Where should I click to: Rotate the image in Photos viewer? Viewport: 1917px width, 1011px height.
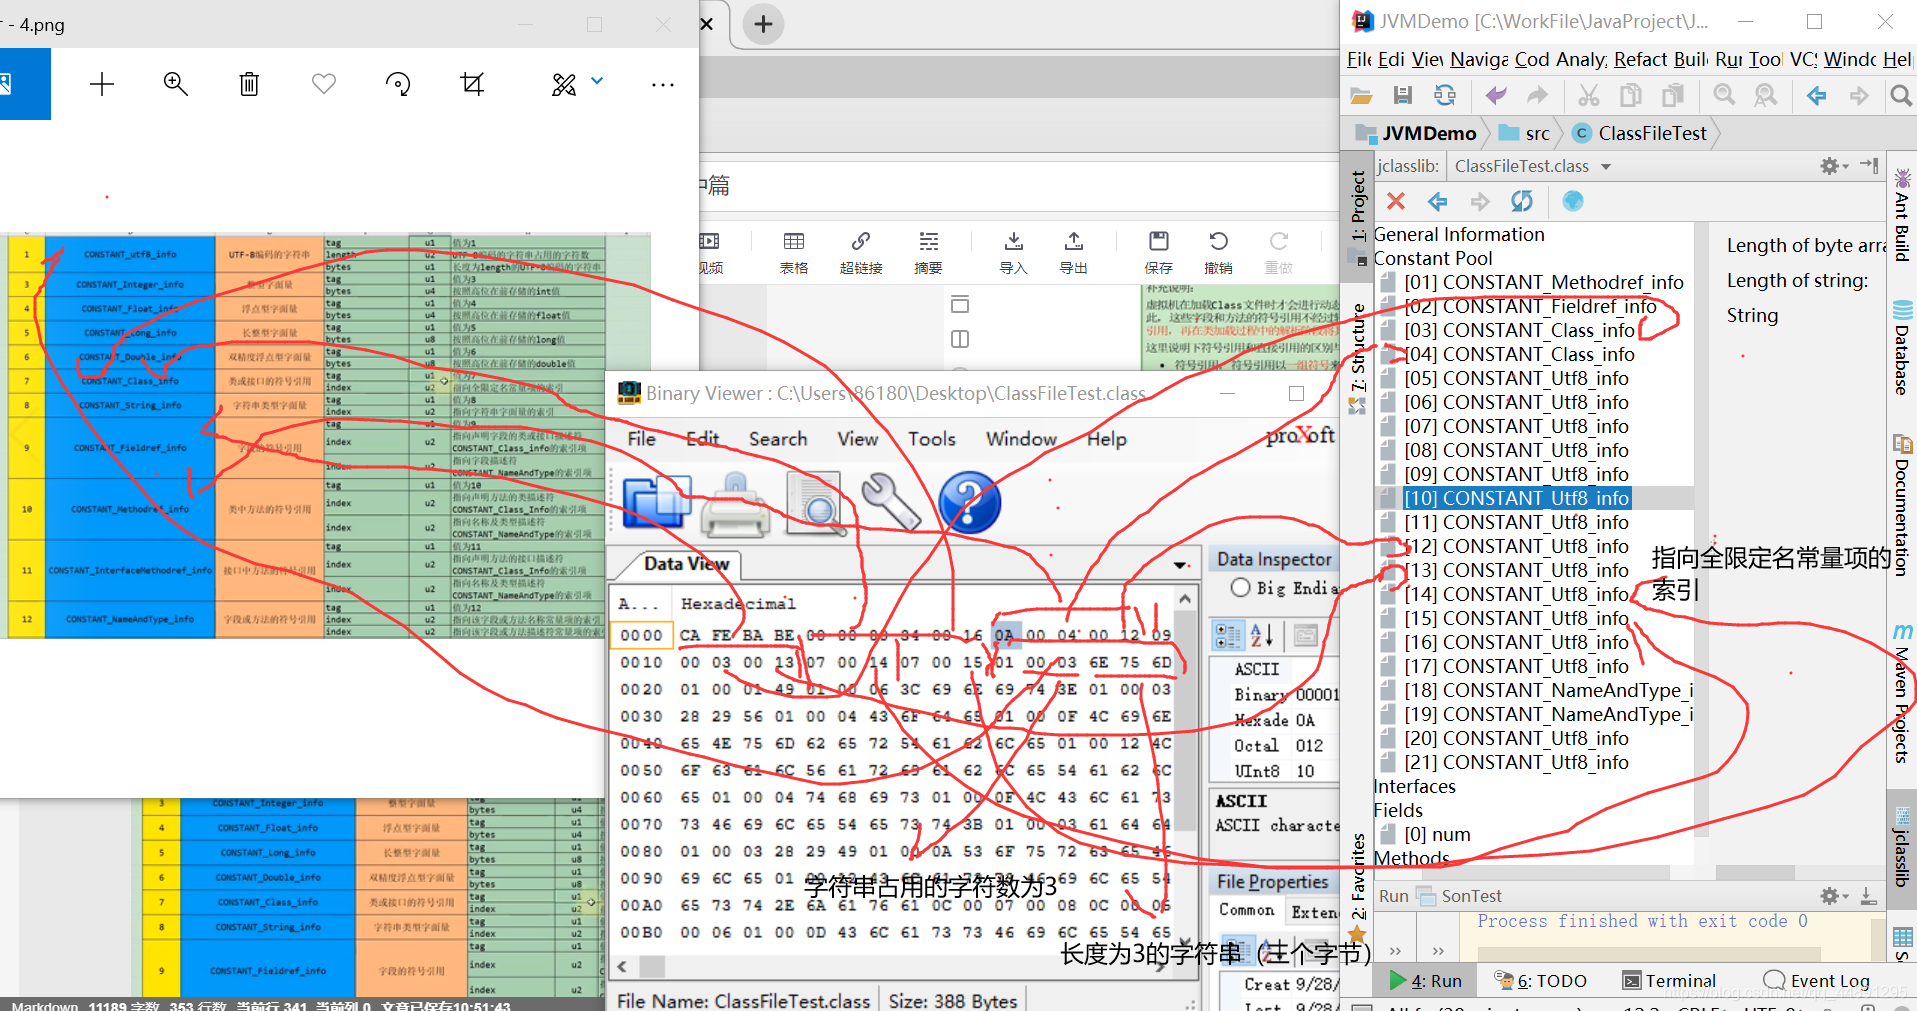pos(398,84)
